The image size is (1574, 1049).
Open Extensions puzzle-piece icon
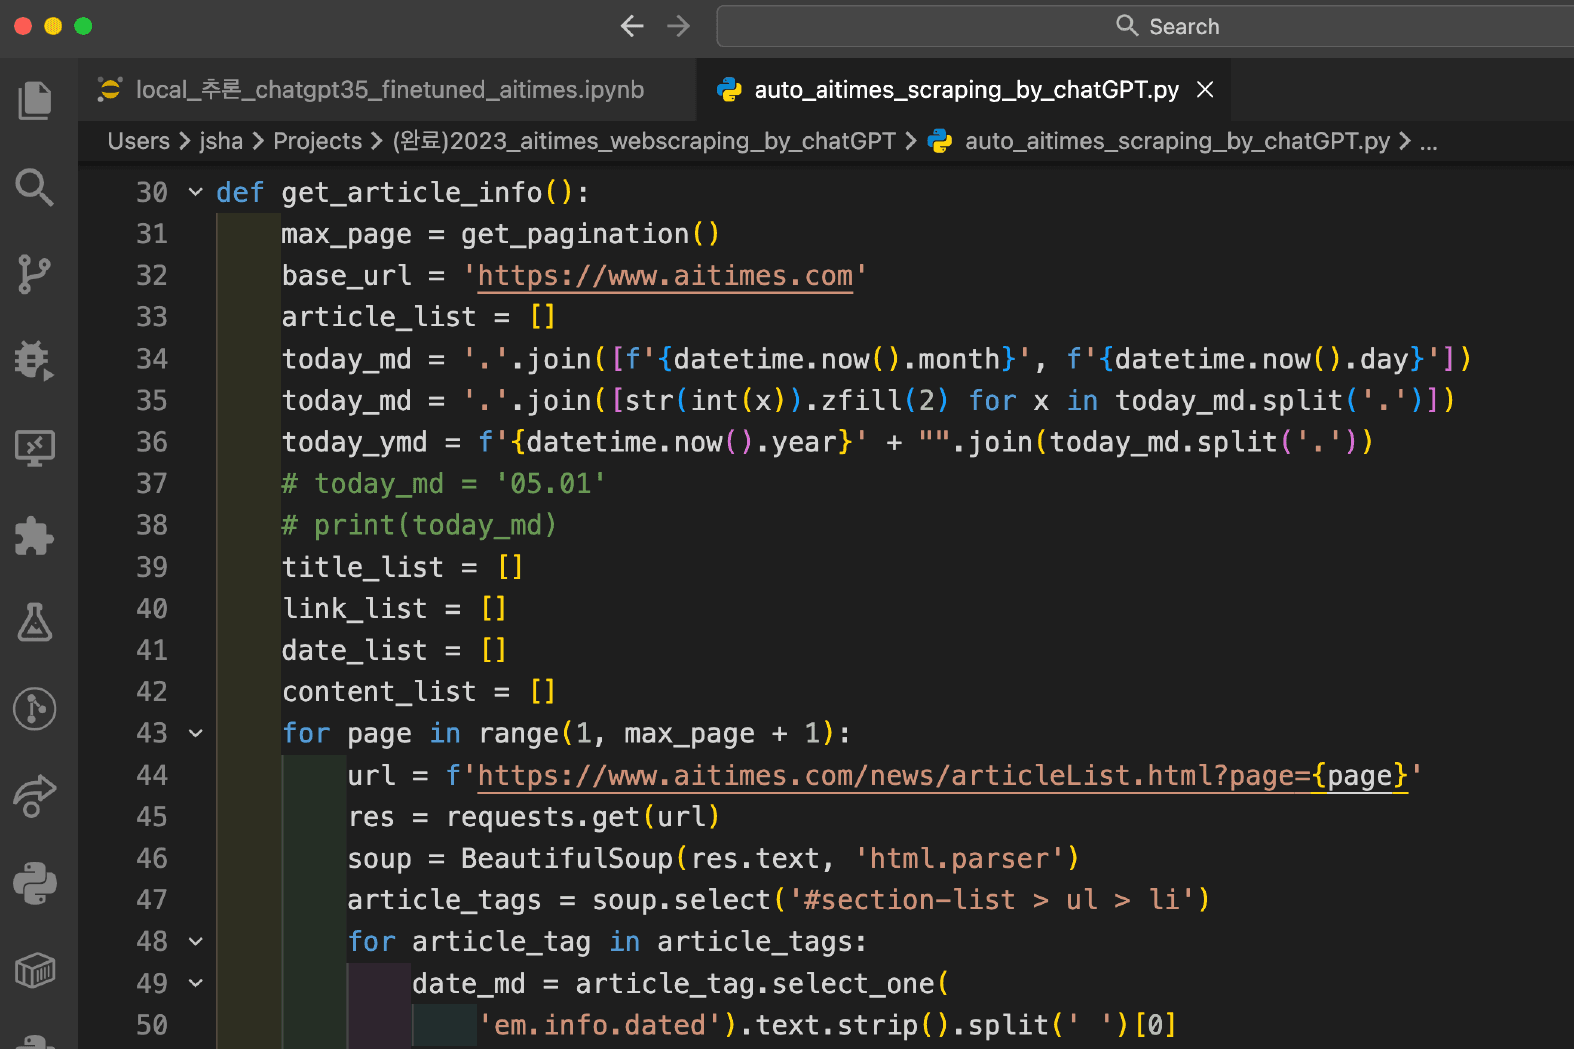(35, 536)
